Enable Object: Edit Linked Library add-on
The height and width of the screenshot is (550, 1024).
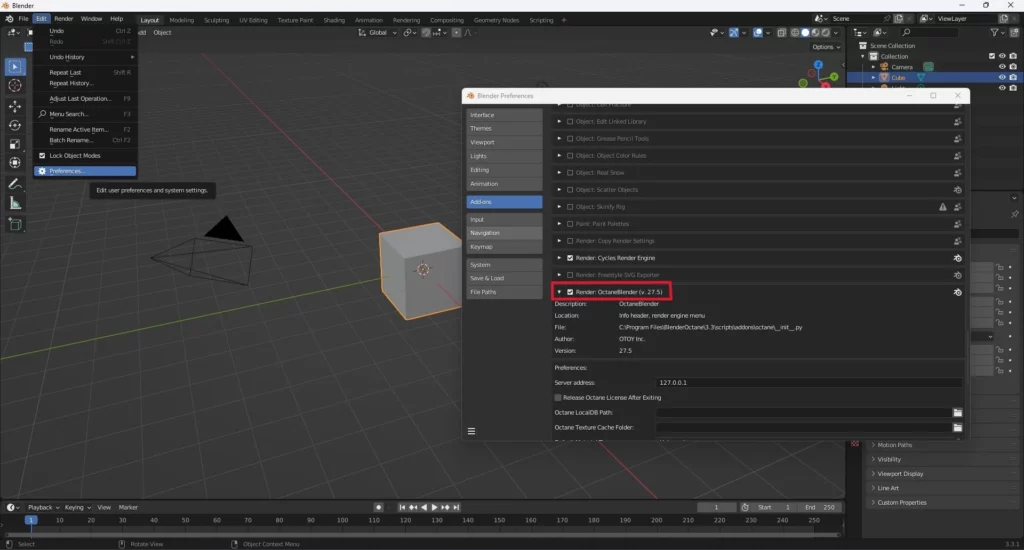tap(570, 121)
